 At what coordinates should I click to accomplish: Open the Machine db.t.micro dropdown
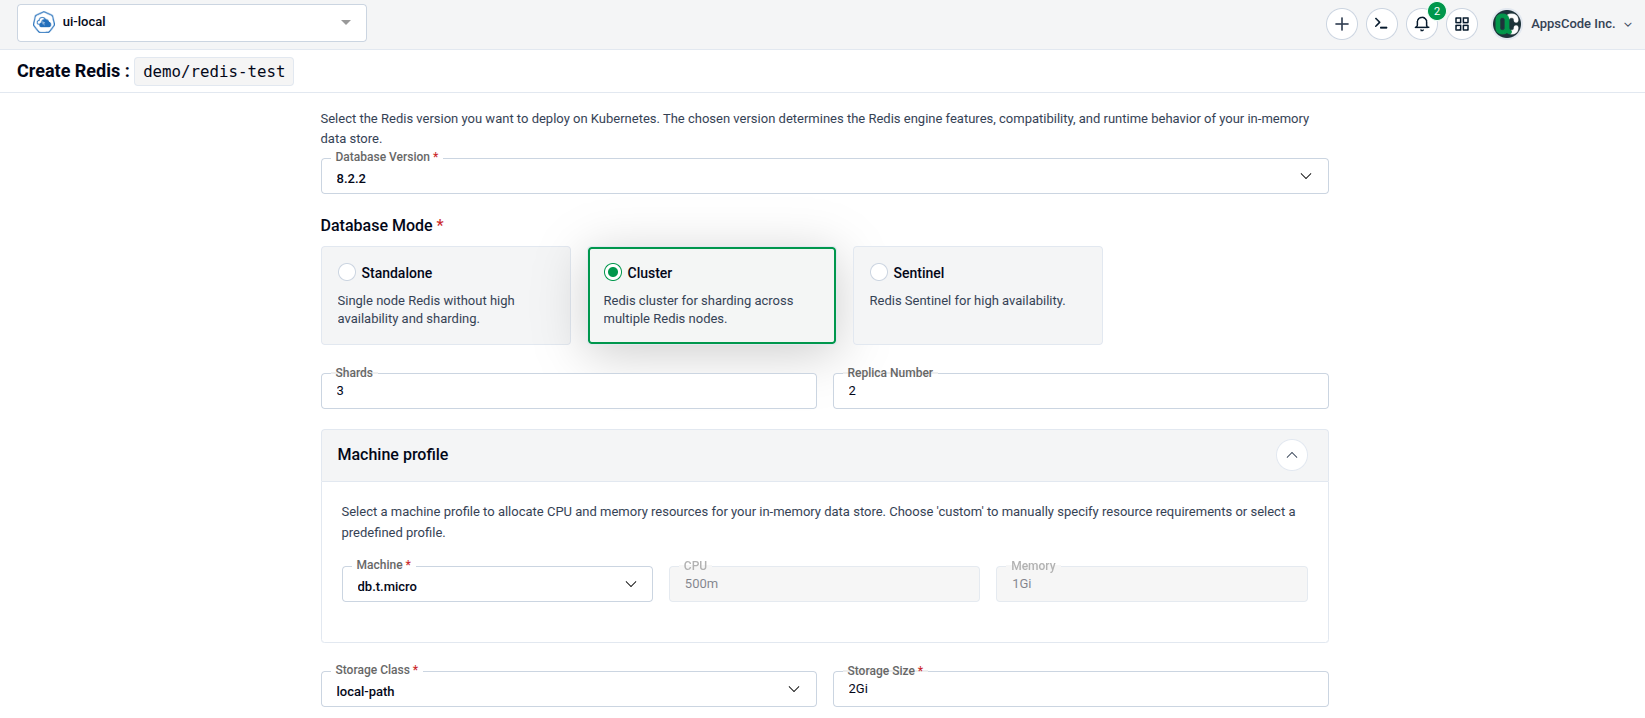click(497, 584)
